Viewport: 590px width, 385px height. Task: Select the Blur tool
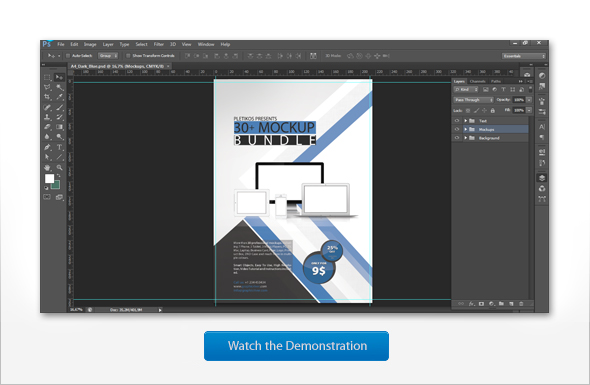[x=47, y=137]
